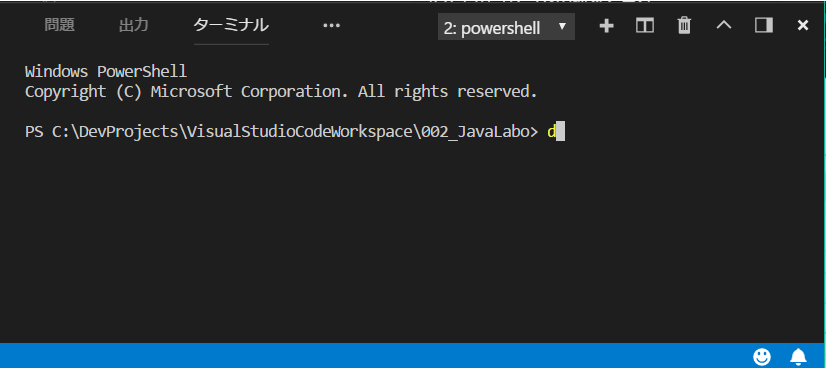
Task: Switch to the 問題 tab
Action: pyautogui.click(x=60, y=25)
